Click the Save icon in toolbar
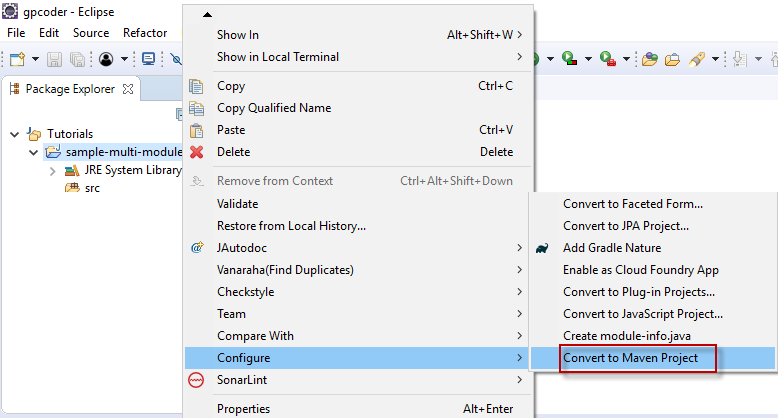 (x=54, y=59)
